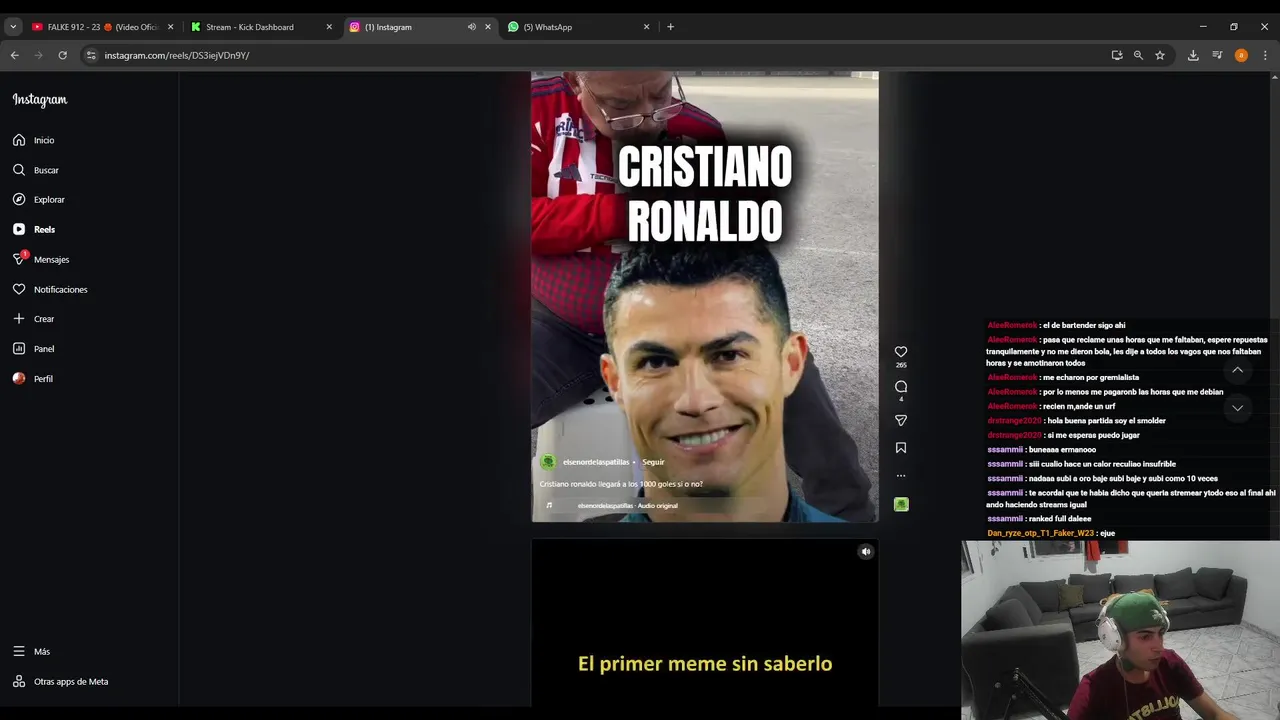Open Panel dashboard in the sidebar
Image resolution: width=1280 pixels, height=720 pixels.
click(x=34, y=349)
